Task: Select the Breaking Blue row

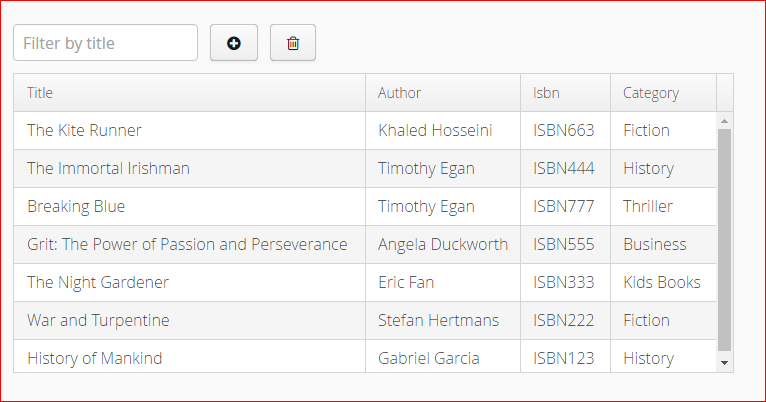Action: click(x=365, y=207)
